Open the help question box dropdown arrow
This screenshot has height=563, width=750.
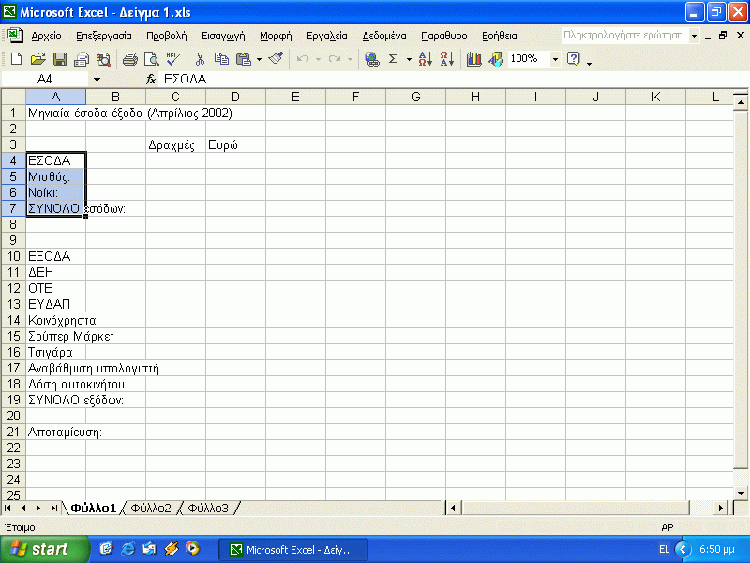point(694,36)
